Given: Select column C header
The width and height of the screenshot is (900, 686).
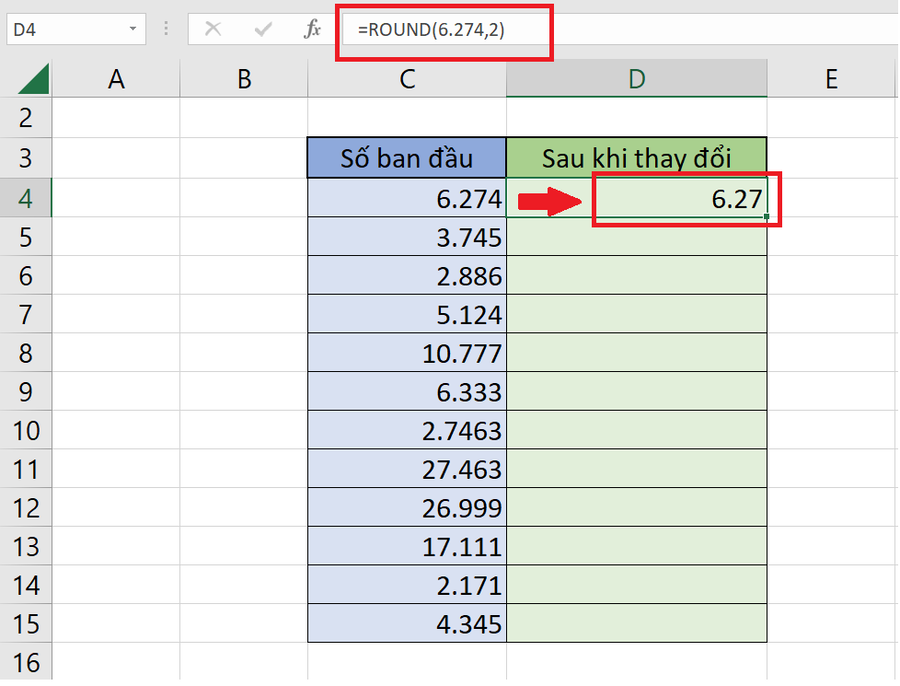Looking at the screenshot, I should coord(407,79).
